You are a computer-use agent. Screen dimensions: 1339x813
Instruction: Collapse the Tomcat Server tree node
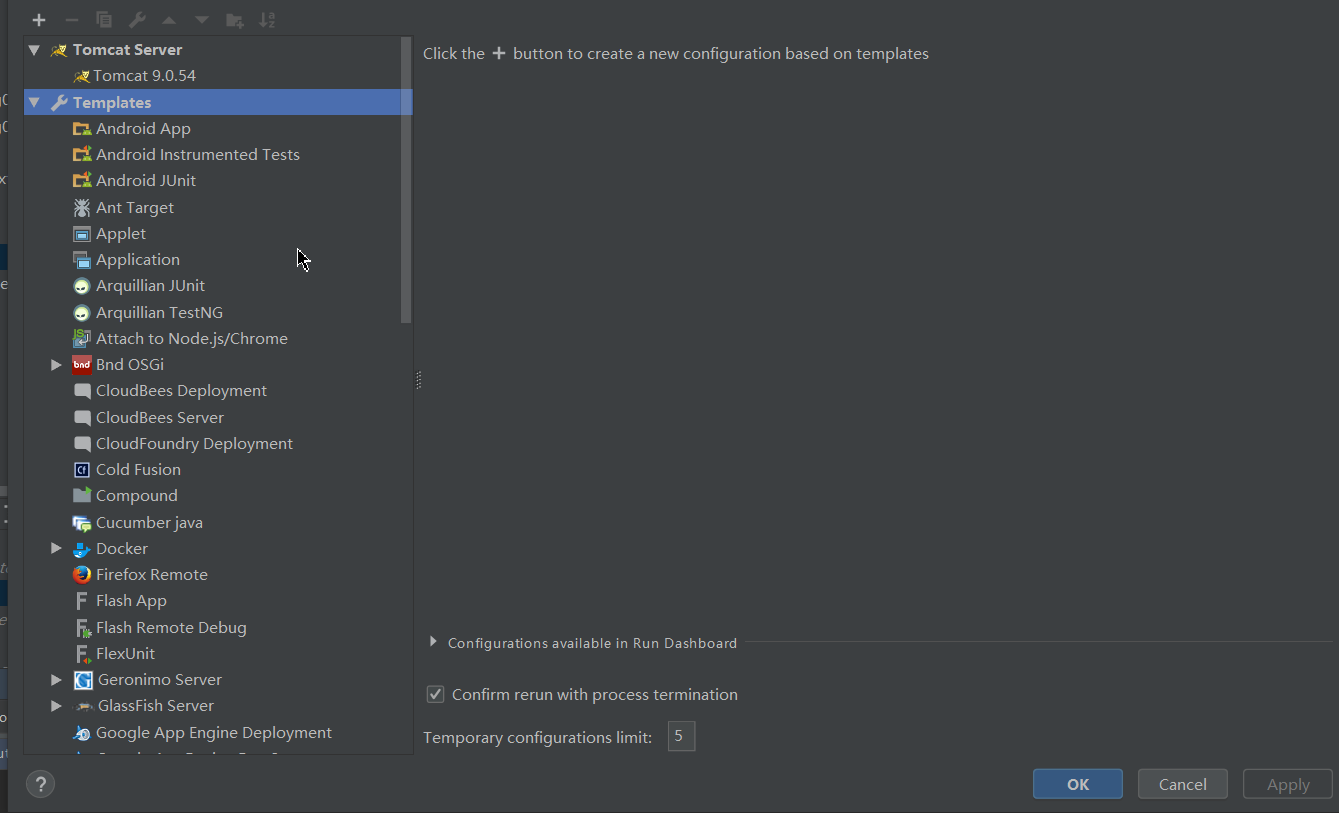(x=34, y=50)
